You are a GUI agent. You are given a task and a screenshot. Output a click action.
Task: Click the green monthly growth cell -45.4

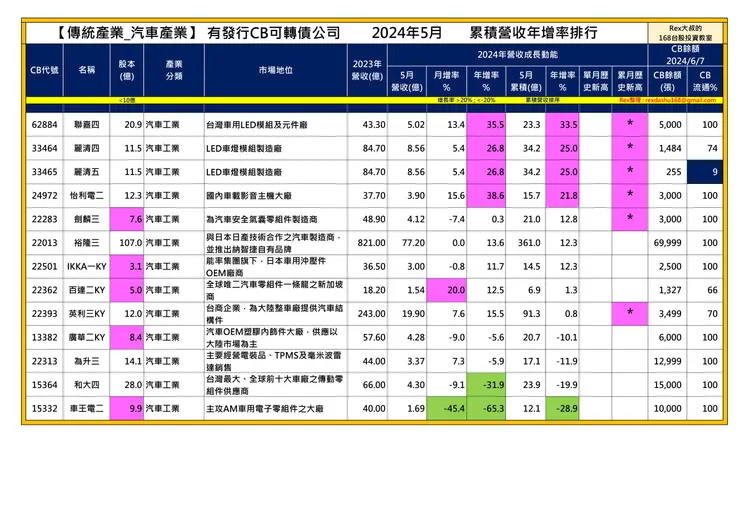(x=446, y=408)
